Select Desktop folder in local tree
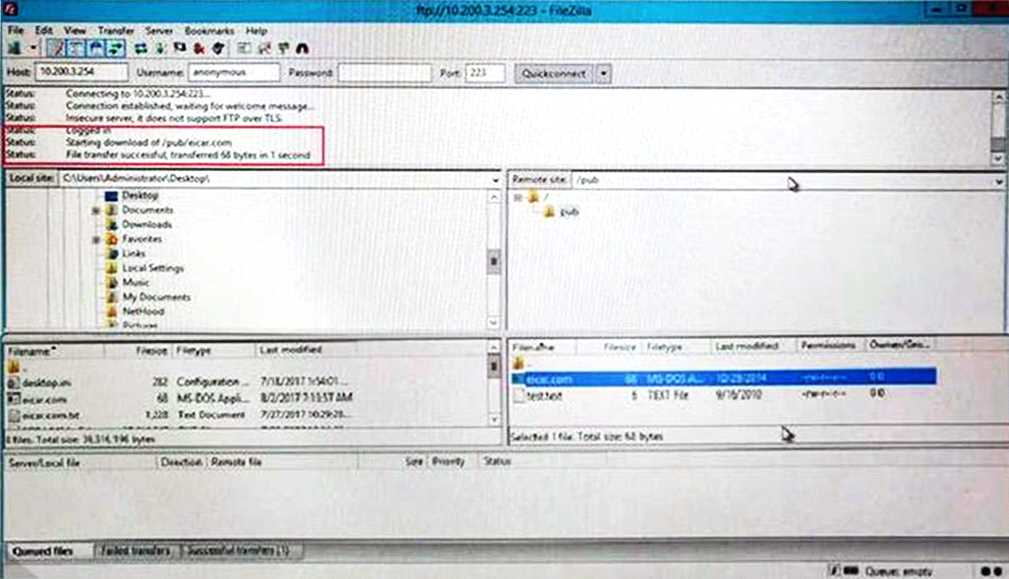 (x=140, y=195)
